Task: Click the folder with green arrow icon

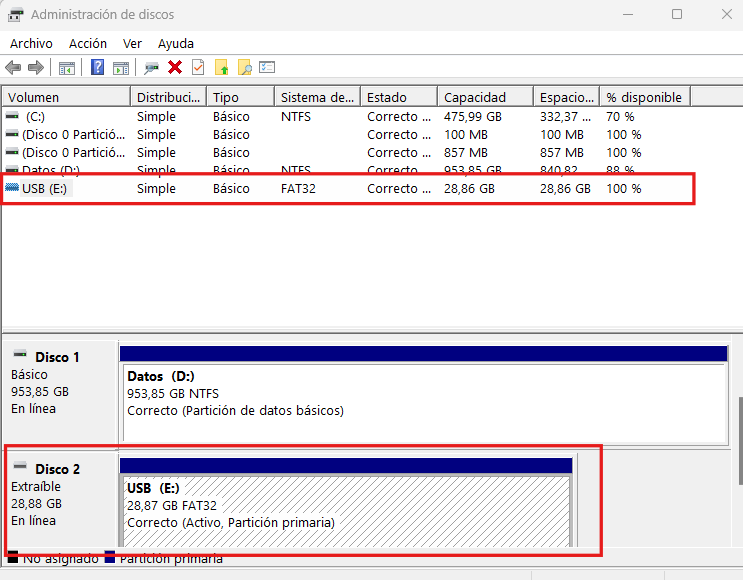Action: (221, 67)
